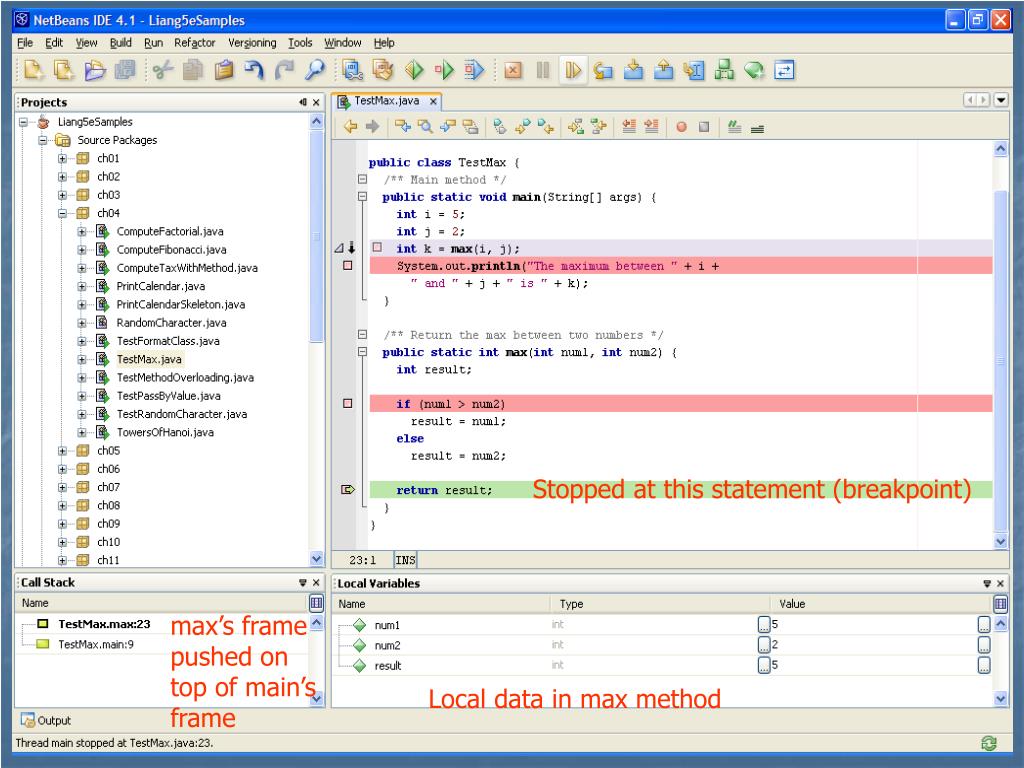Image resolution: width=1024 pixels, height=768 pixels.
Task: Step into the method call
Action: (633, 70)
